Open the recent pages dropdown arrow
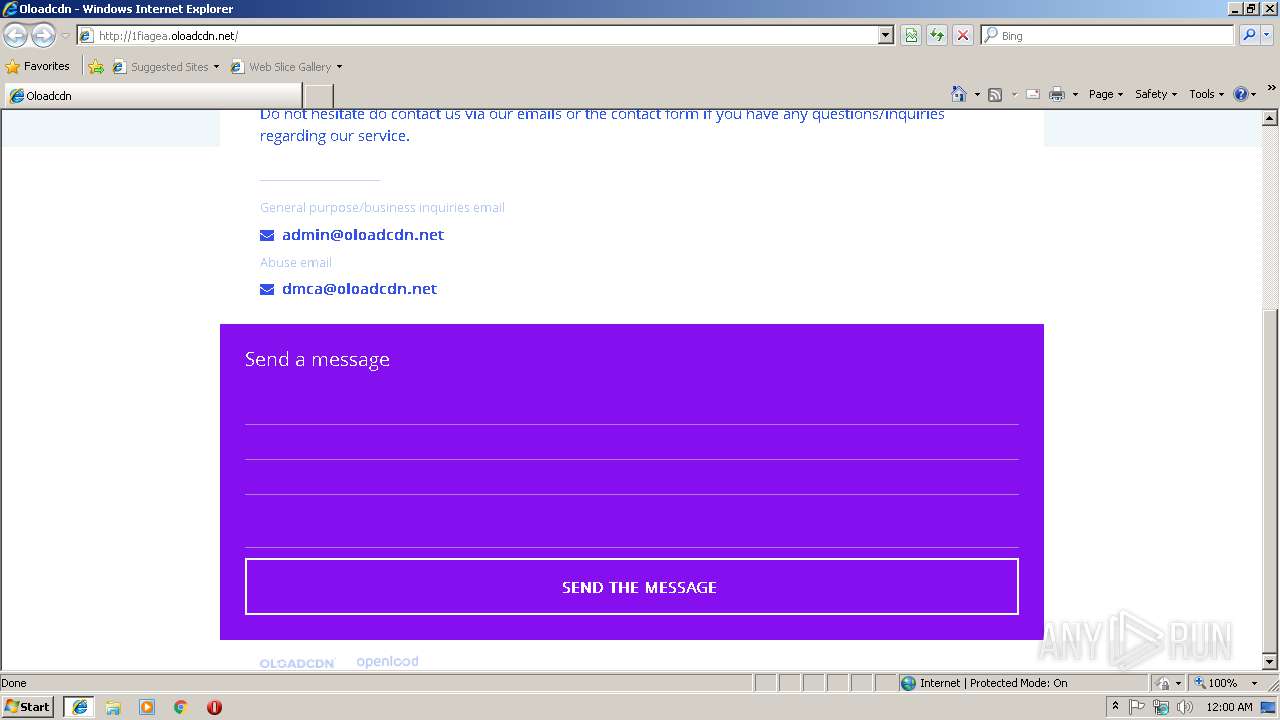 pos(65,36)
